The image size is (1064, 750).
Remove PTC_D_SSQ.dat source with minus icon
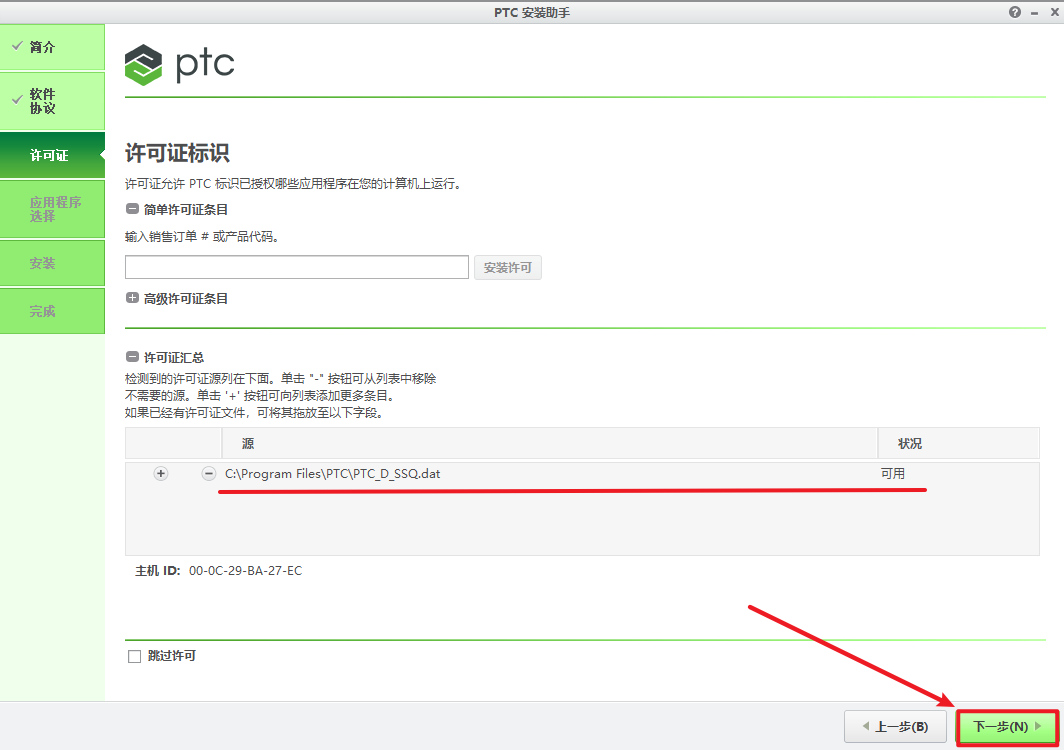(208, 474)
